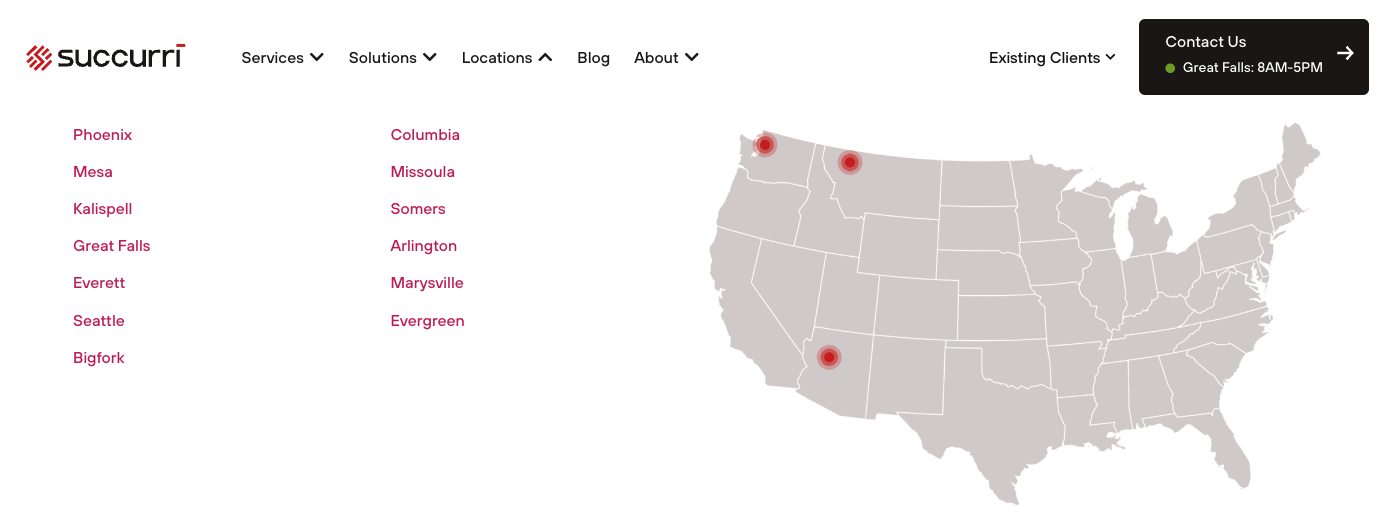Click the Arizona location marker on map

[829, 357]
